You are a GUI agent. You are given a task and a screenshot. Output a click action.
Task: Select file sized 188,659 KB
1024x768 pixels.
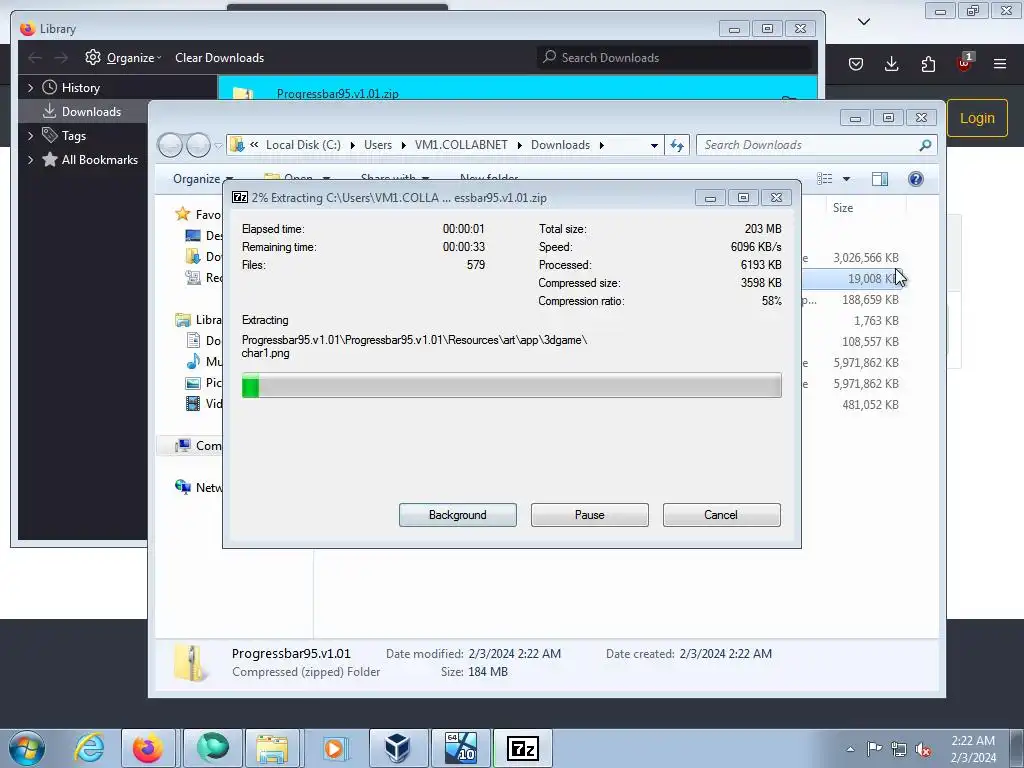(870, 300)
